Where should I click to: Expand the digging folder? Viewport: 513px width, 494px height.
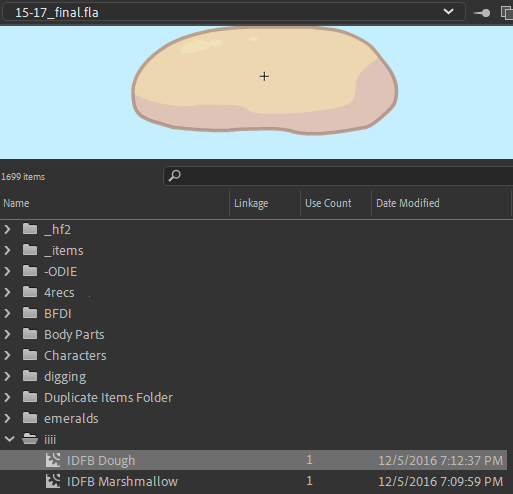(7, 376)
